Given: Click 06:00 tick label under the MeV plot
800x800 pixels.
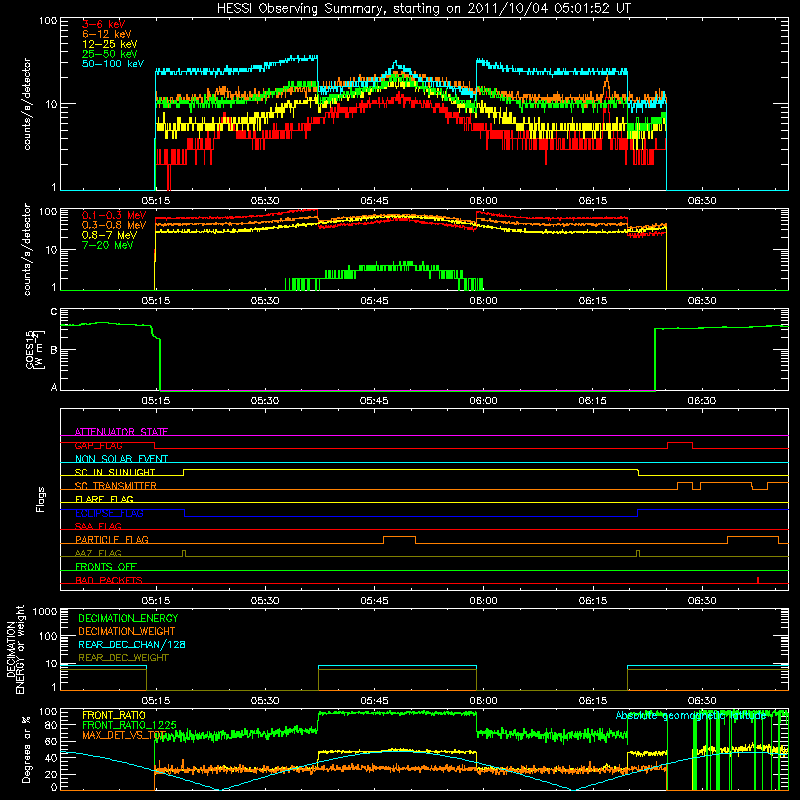Looking at the screenshot, I should pos(483,301).
